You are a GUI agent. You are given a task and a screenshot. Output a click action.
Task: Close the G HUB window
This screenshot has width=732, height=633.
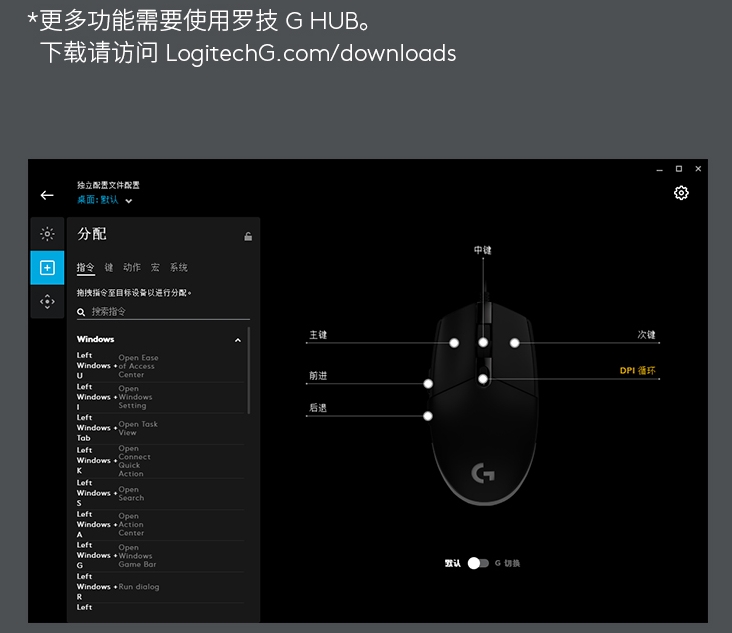pos(698,169)
